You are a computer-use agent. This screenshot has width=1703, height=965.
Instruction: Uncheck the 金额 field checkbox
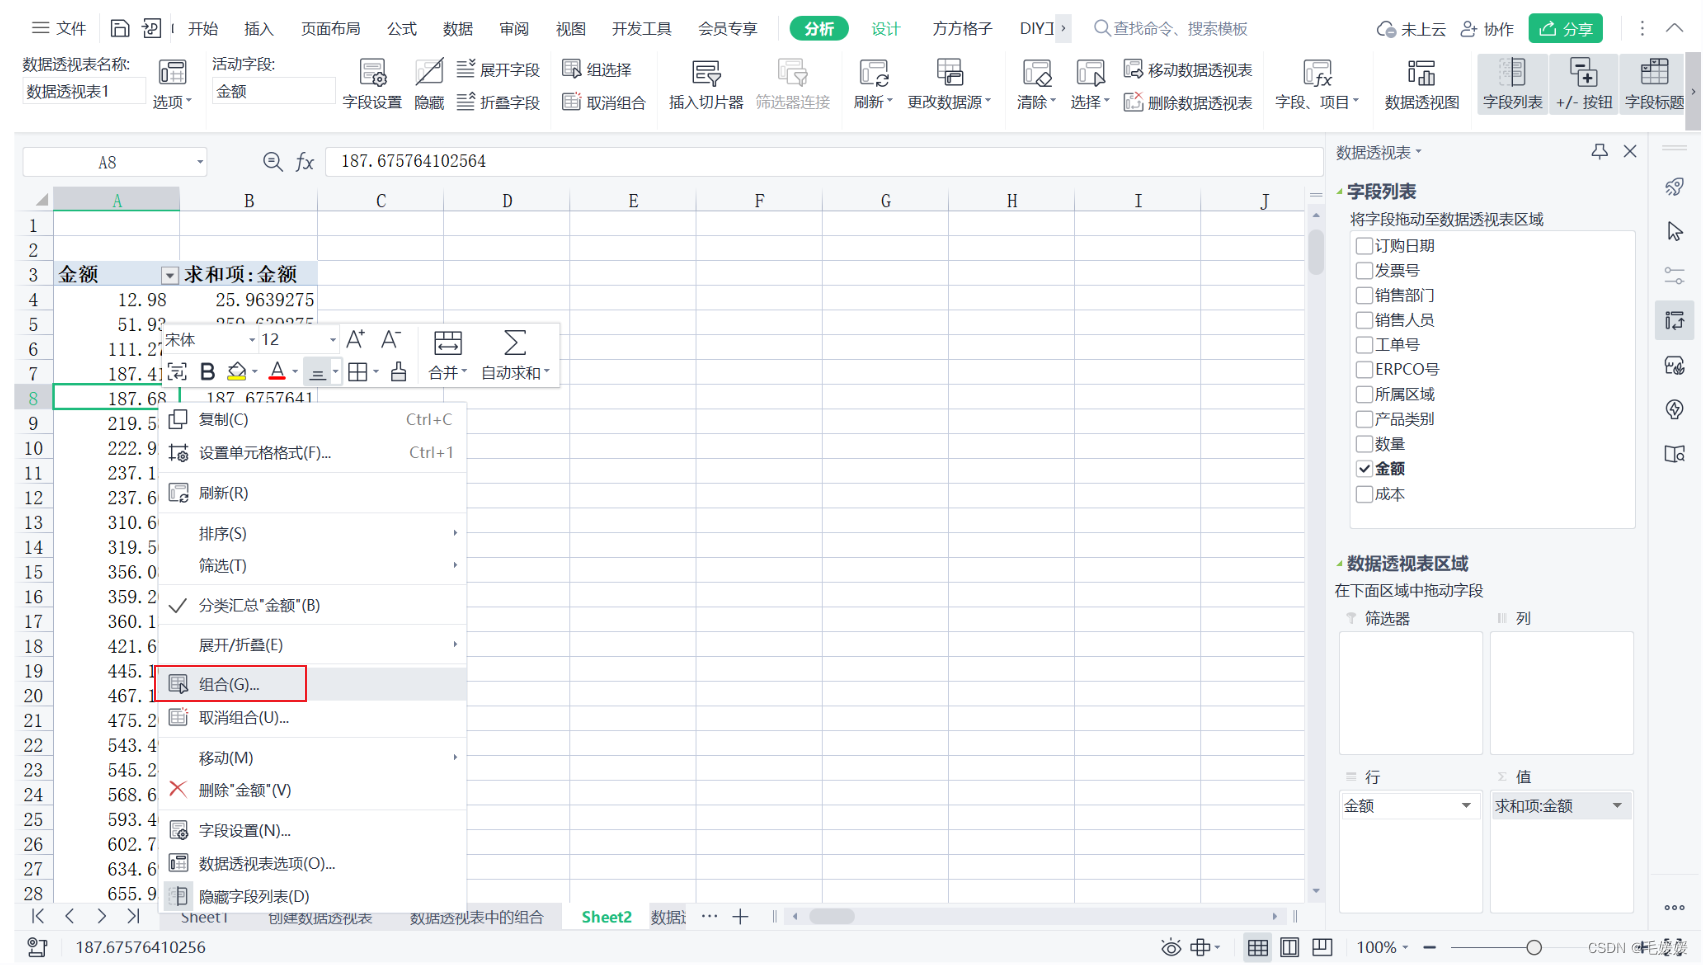[1364, 469]
